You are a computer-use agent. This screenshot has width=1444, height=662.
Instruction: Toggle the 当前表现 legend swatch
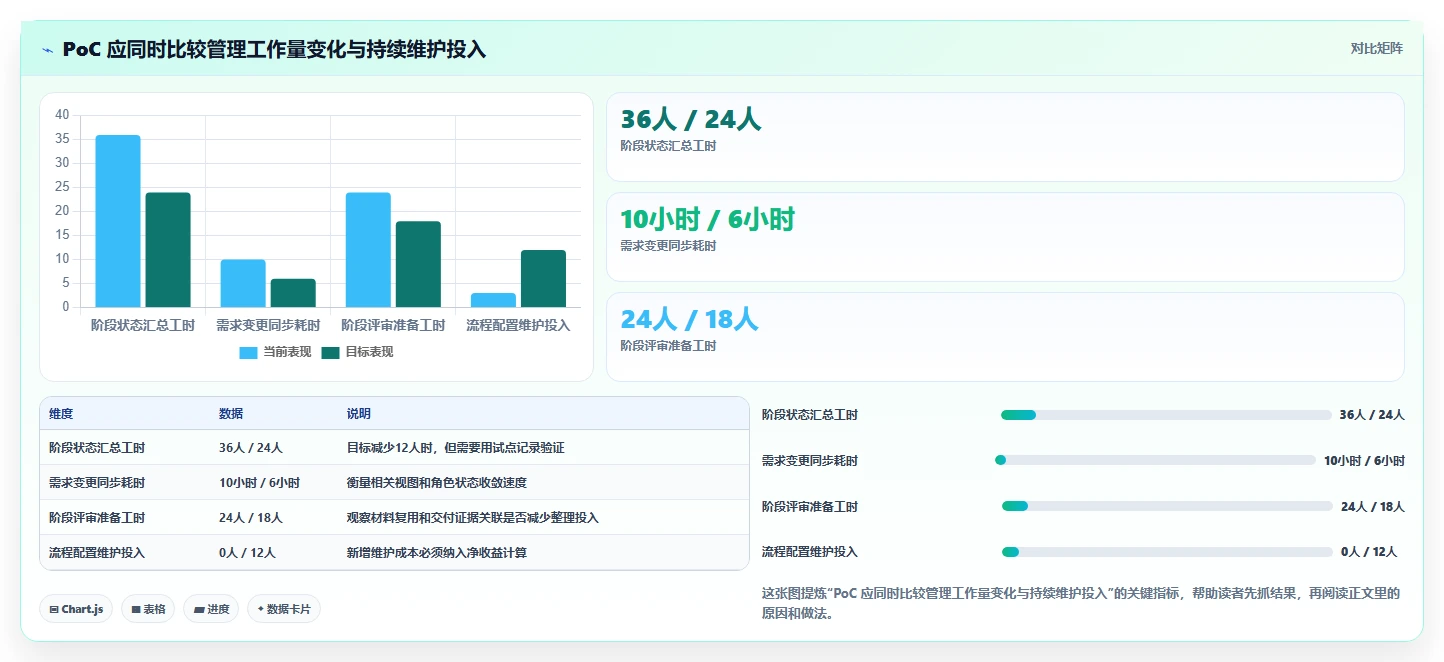coord(248,352)
